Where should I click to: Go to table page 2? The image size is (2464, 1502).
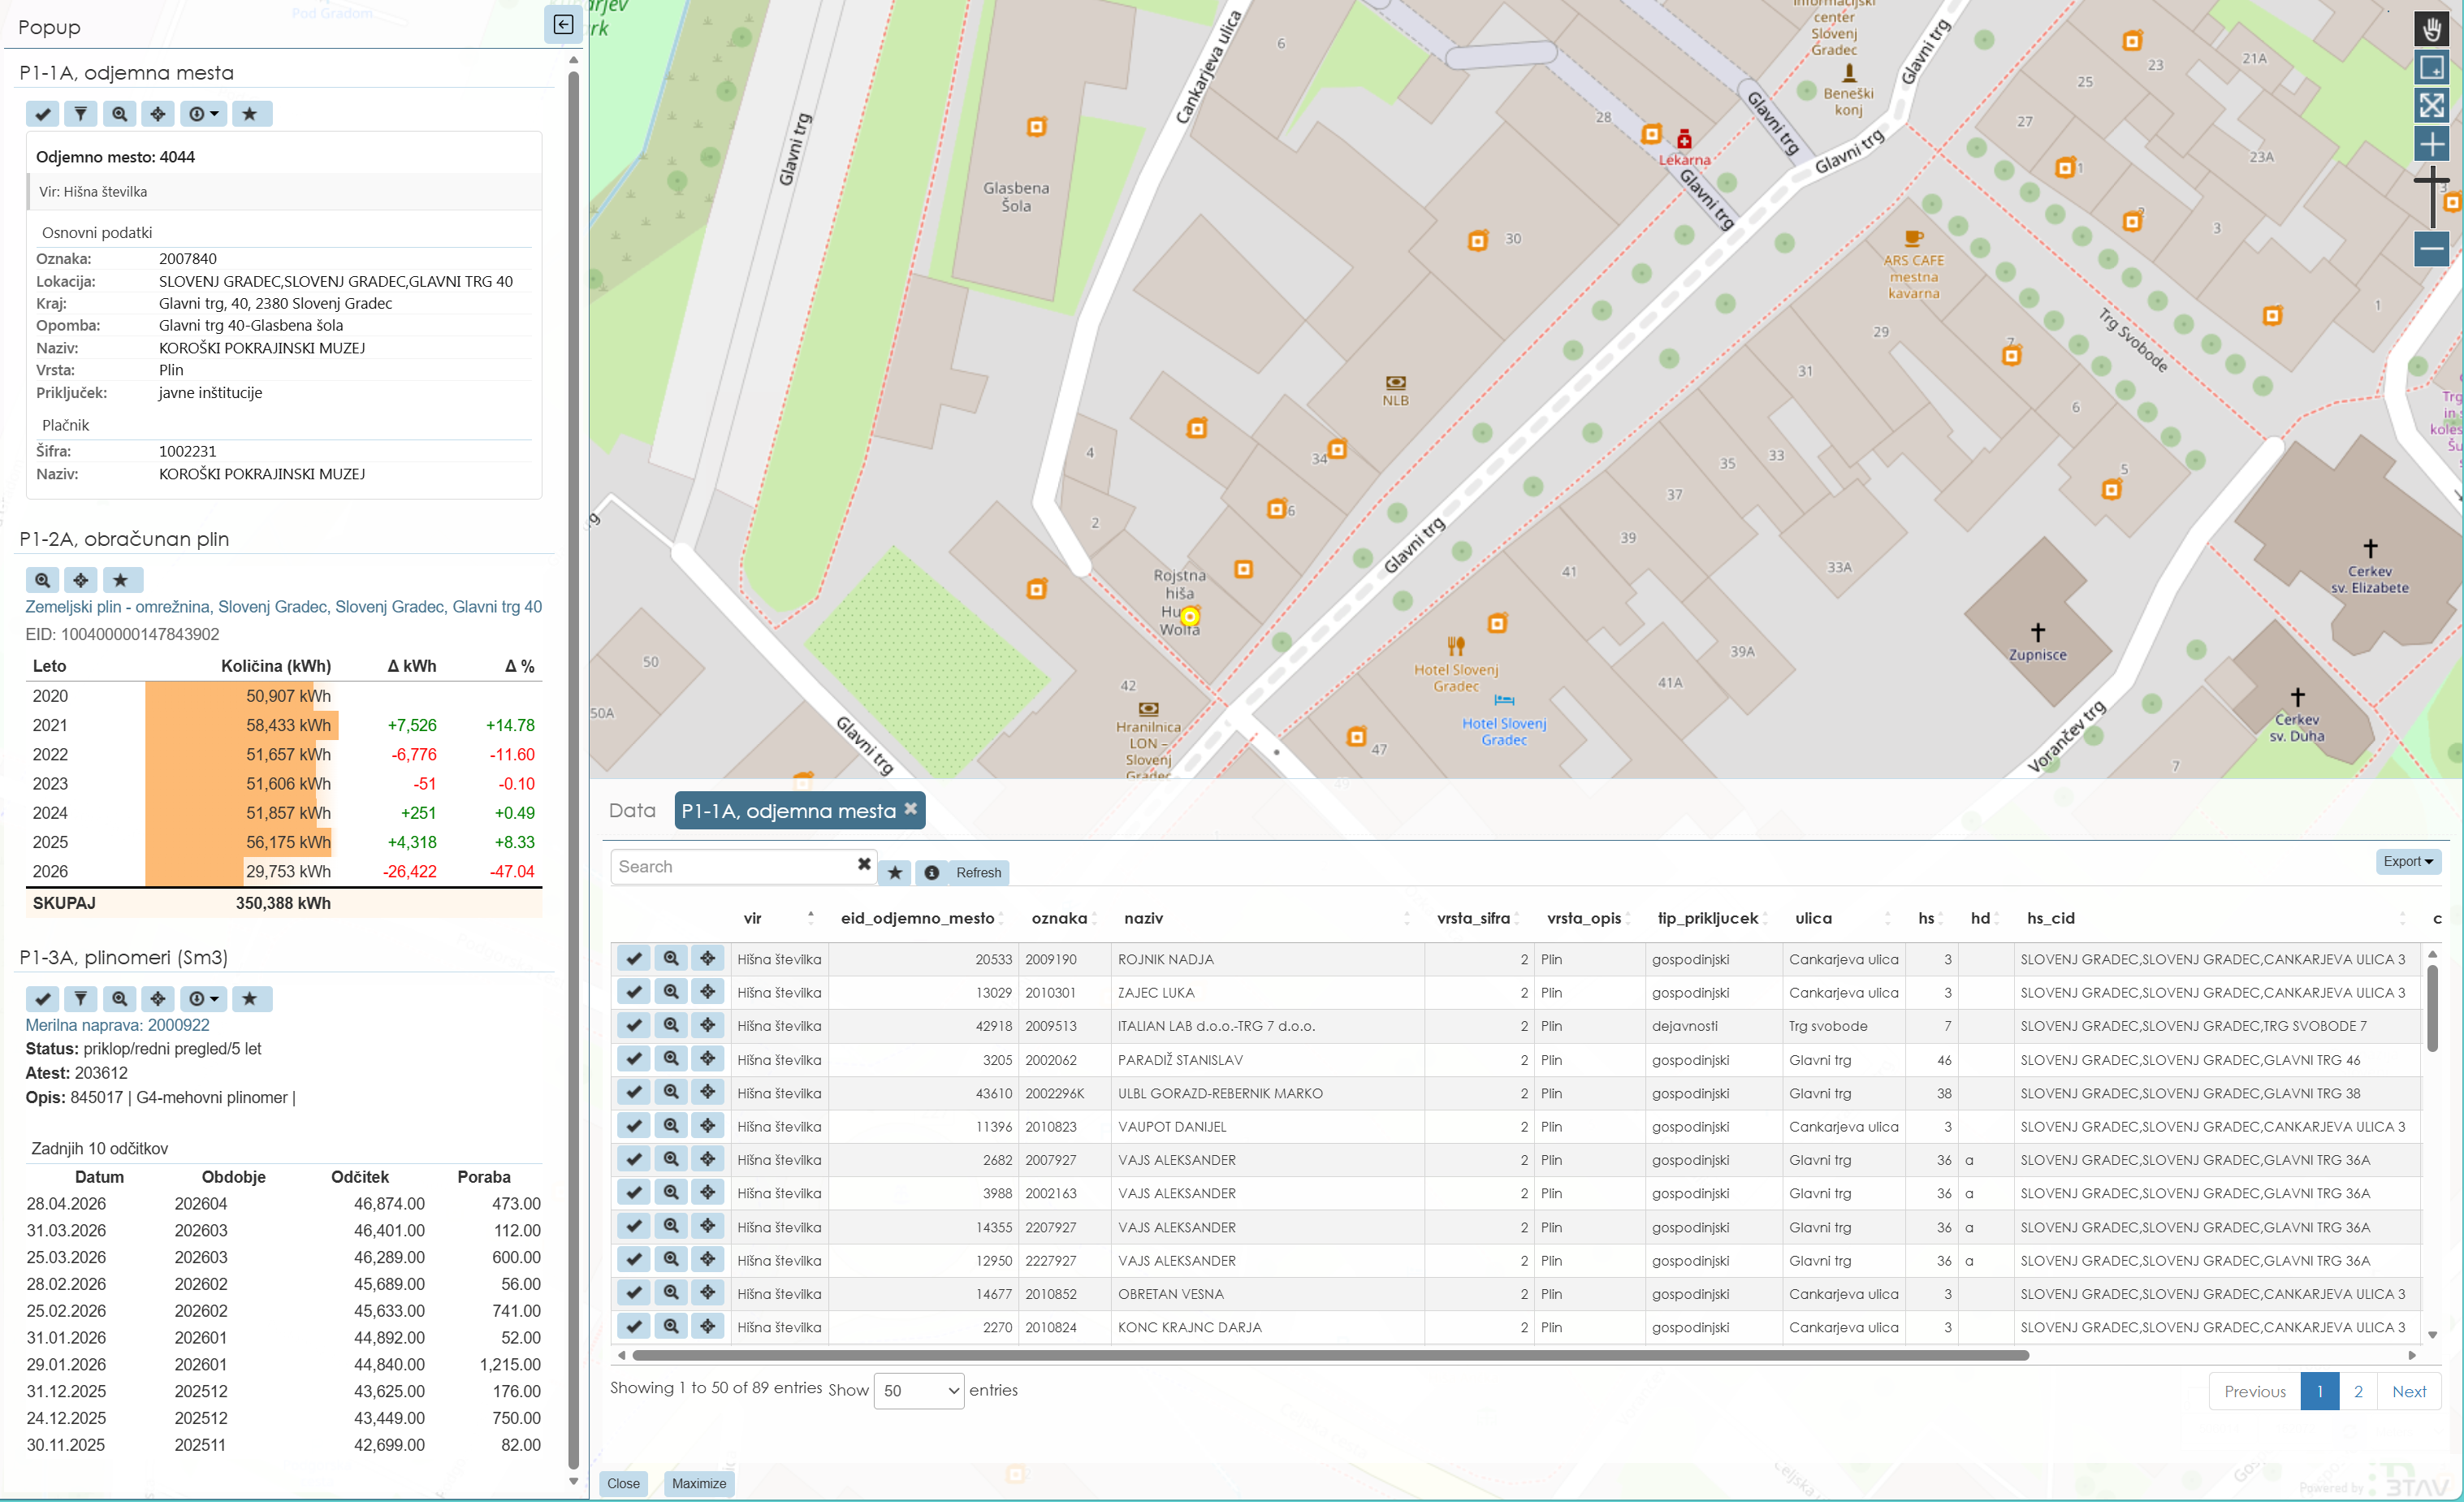point(2358,1391)
